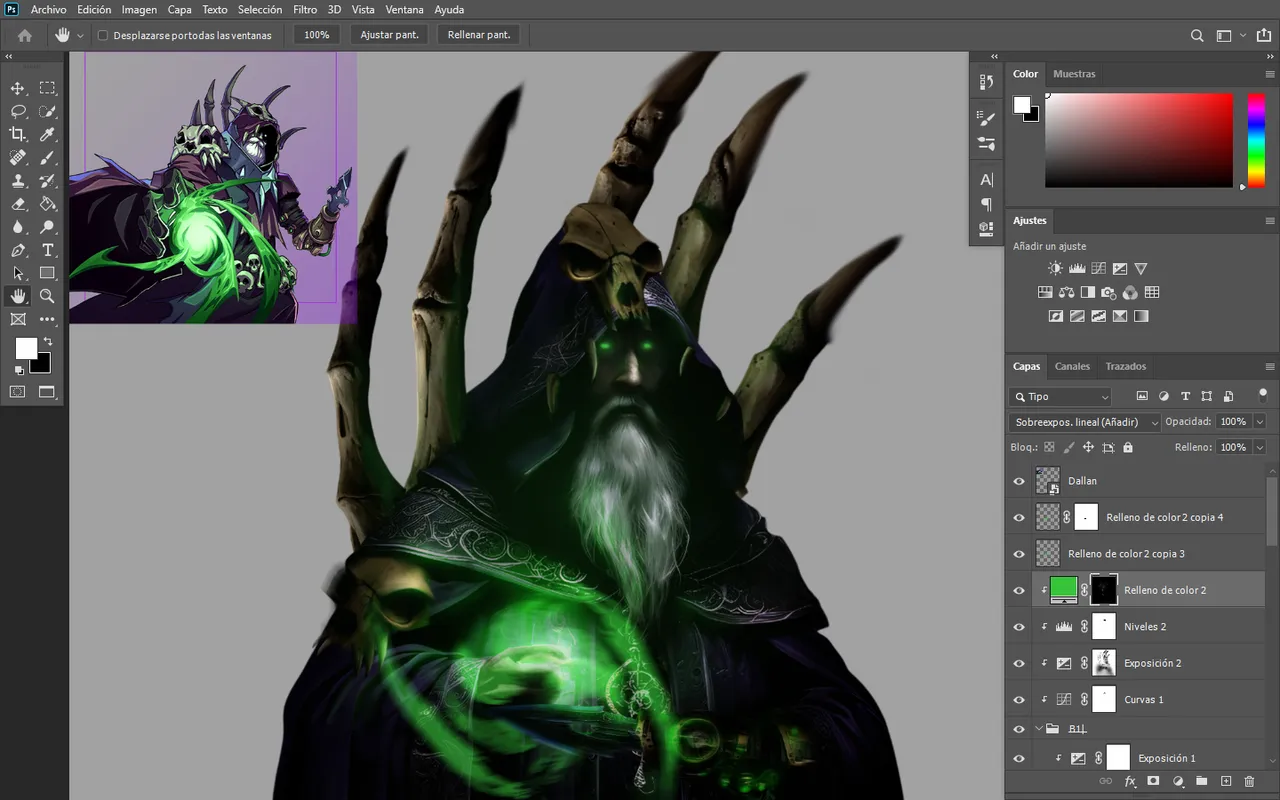The height and width of the screenshot is (800, 1280).
Task: Select the Crop tool
Action: tap(18, 134)
